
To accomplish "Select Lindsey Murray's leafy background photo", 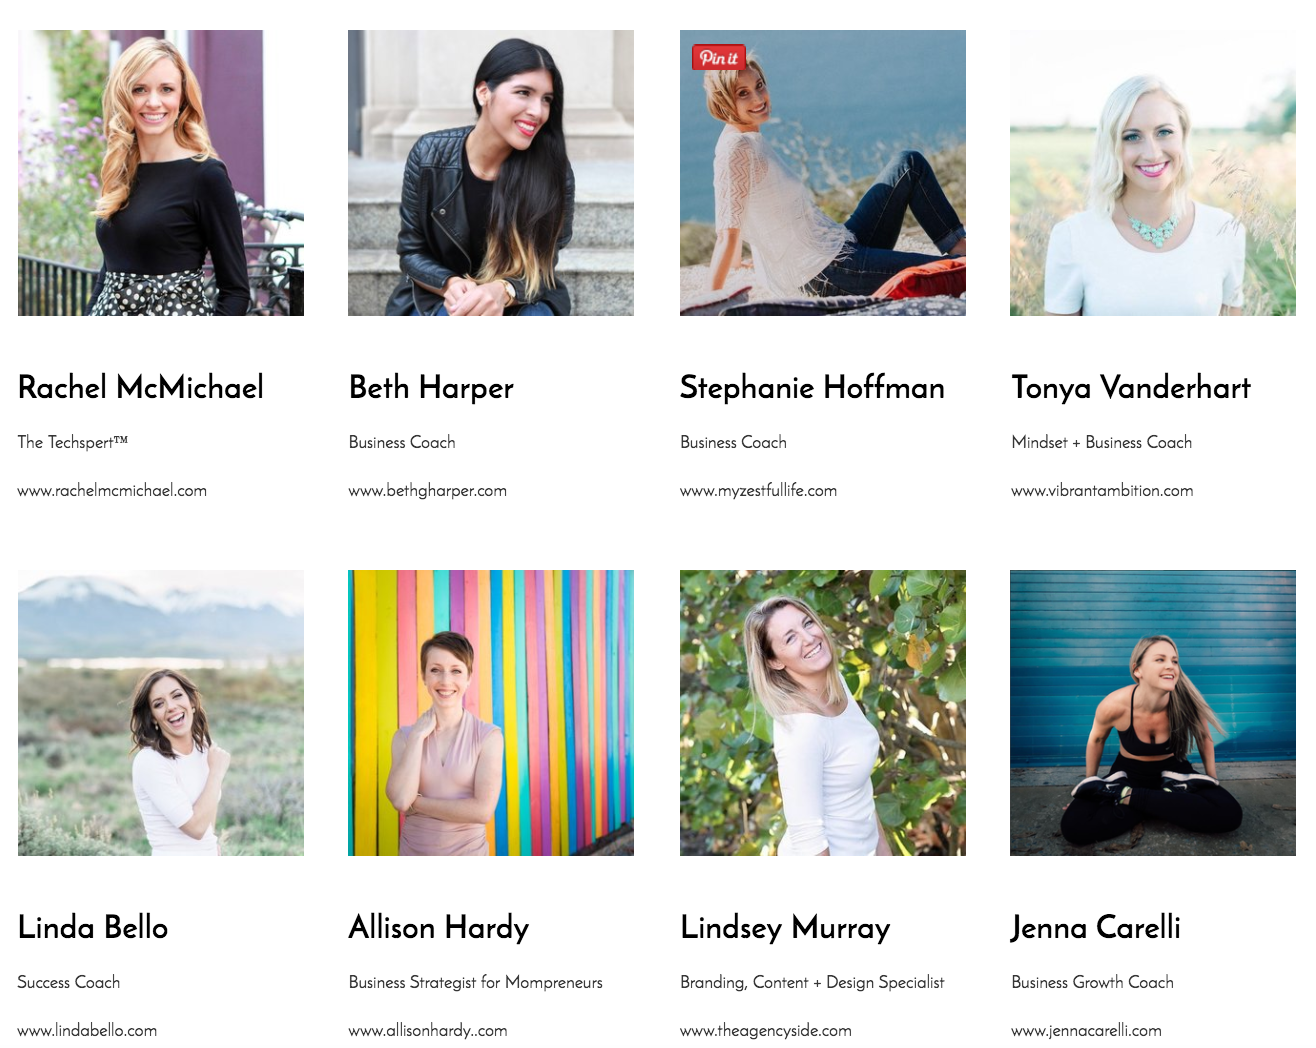I will pos(823,713).
